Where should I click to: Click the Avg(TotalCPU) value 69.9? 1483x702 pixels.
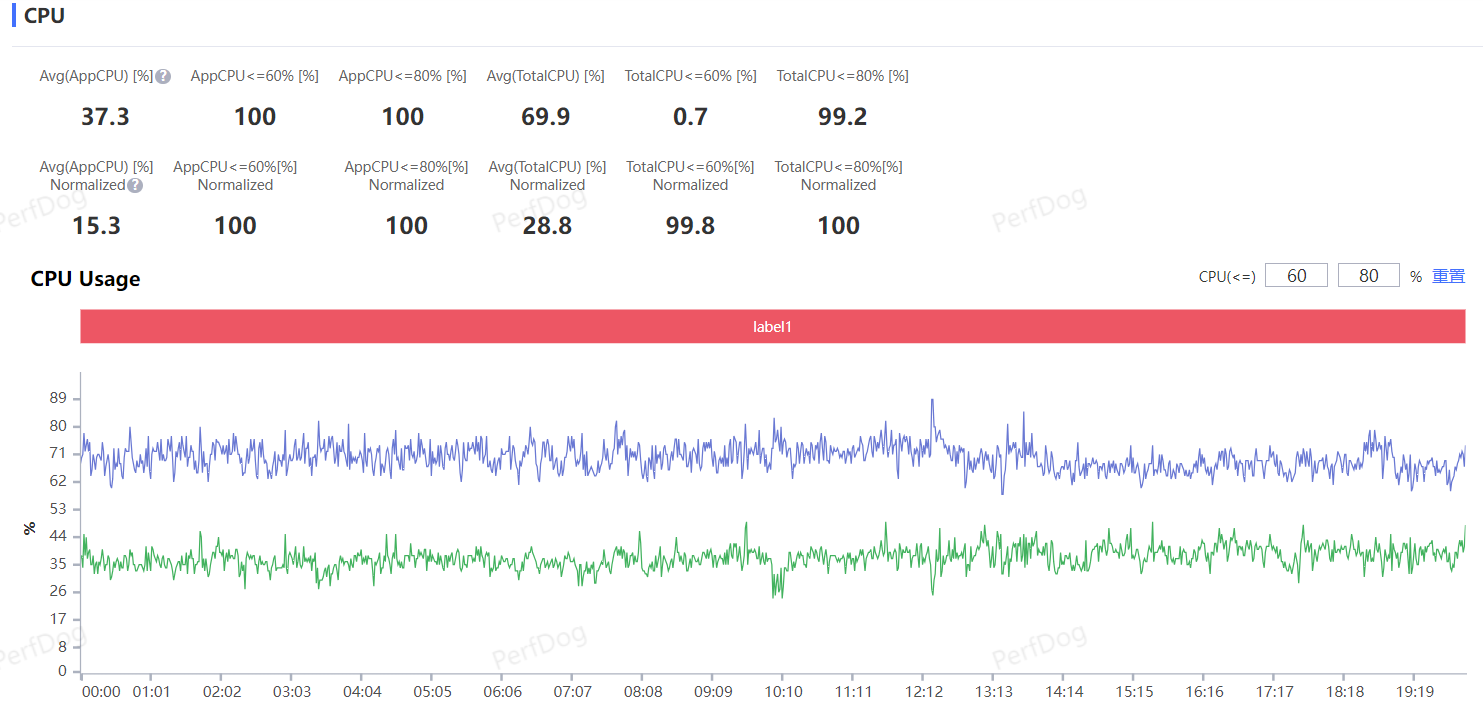tap(545, 117)
